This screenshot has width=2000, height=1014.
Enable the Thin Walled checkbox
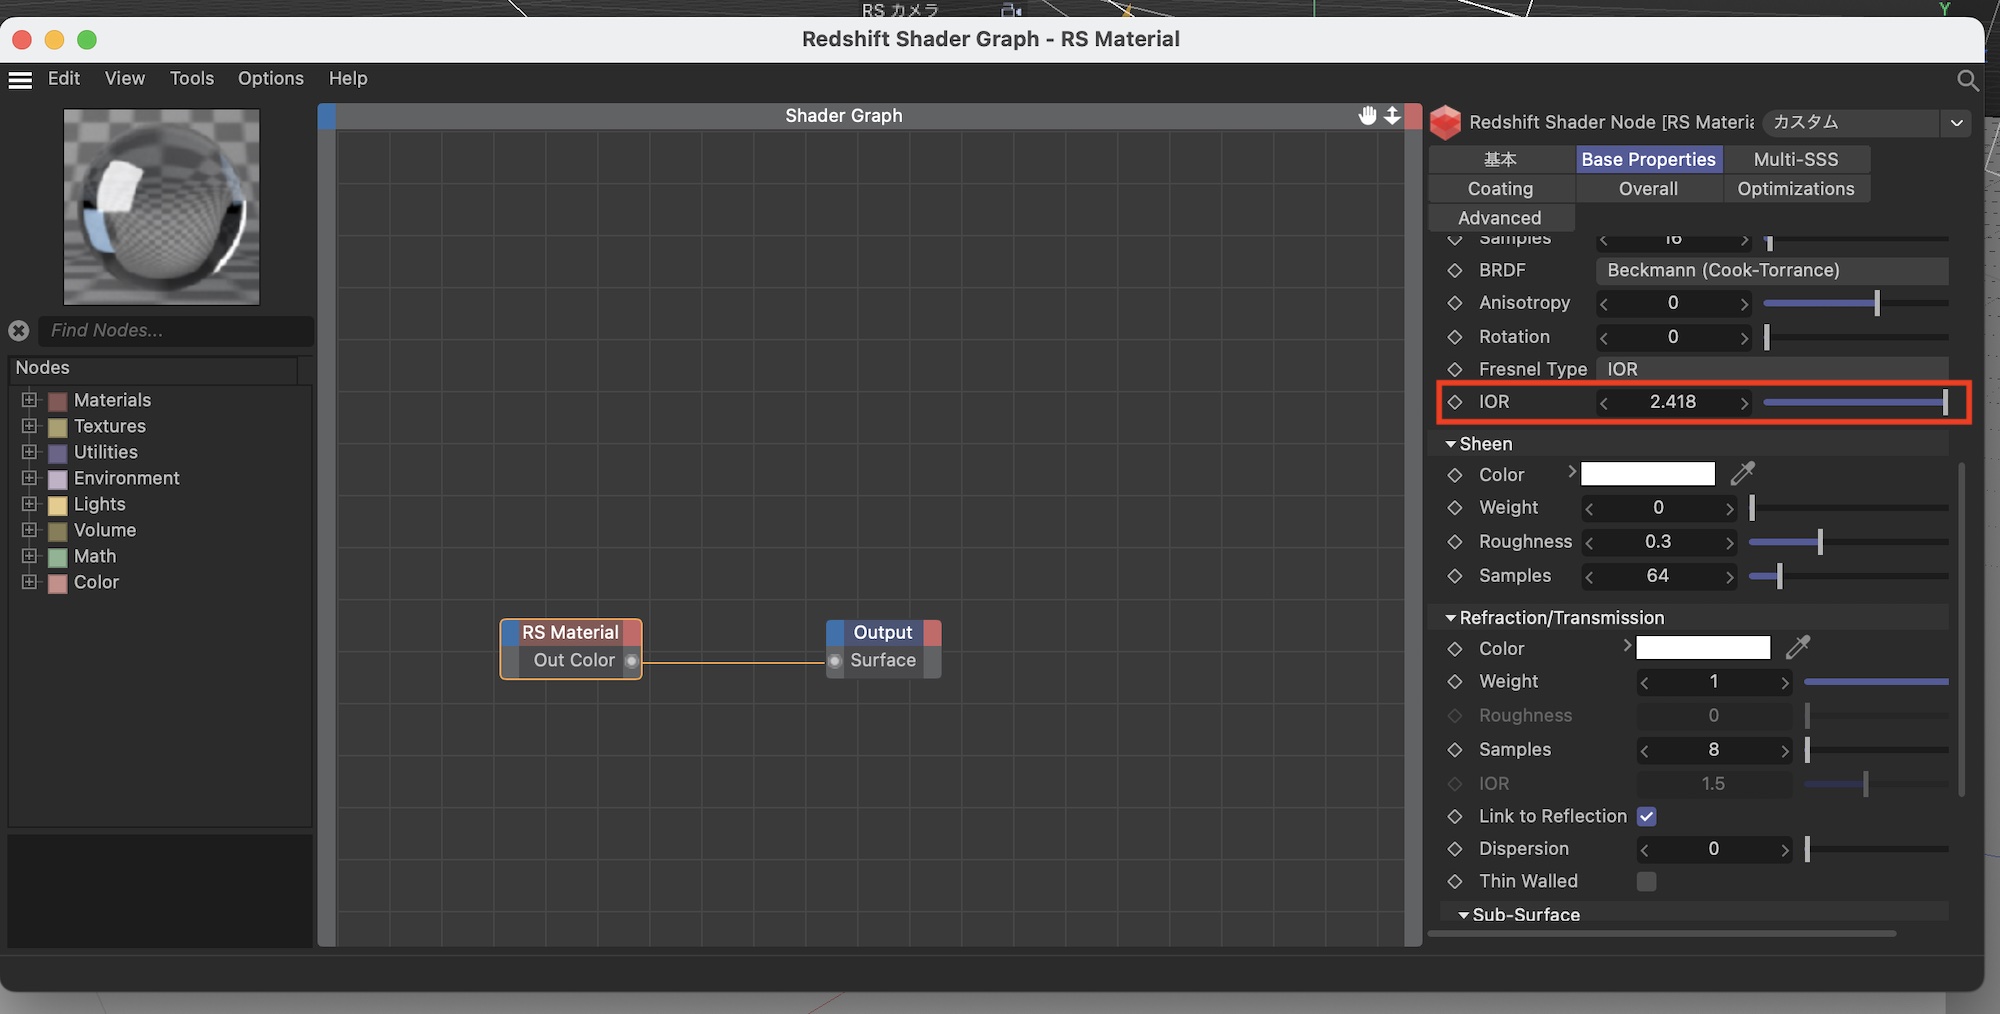[1646, 881]
